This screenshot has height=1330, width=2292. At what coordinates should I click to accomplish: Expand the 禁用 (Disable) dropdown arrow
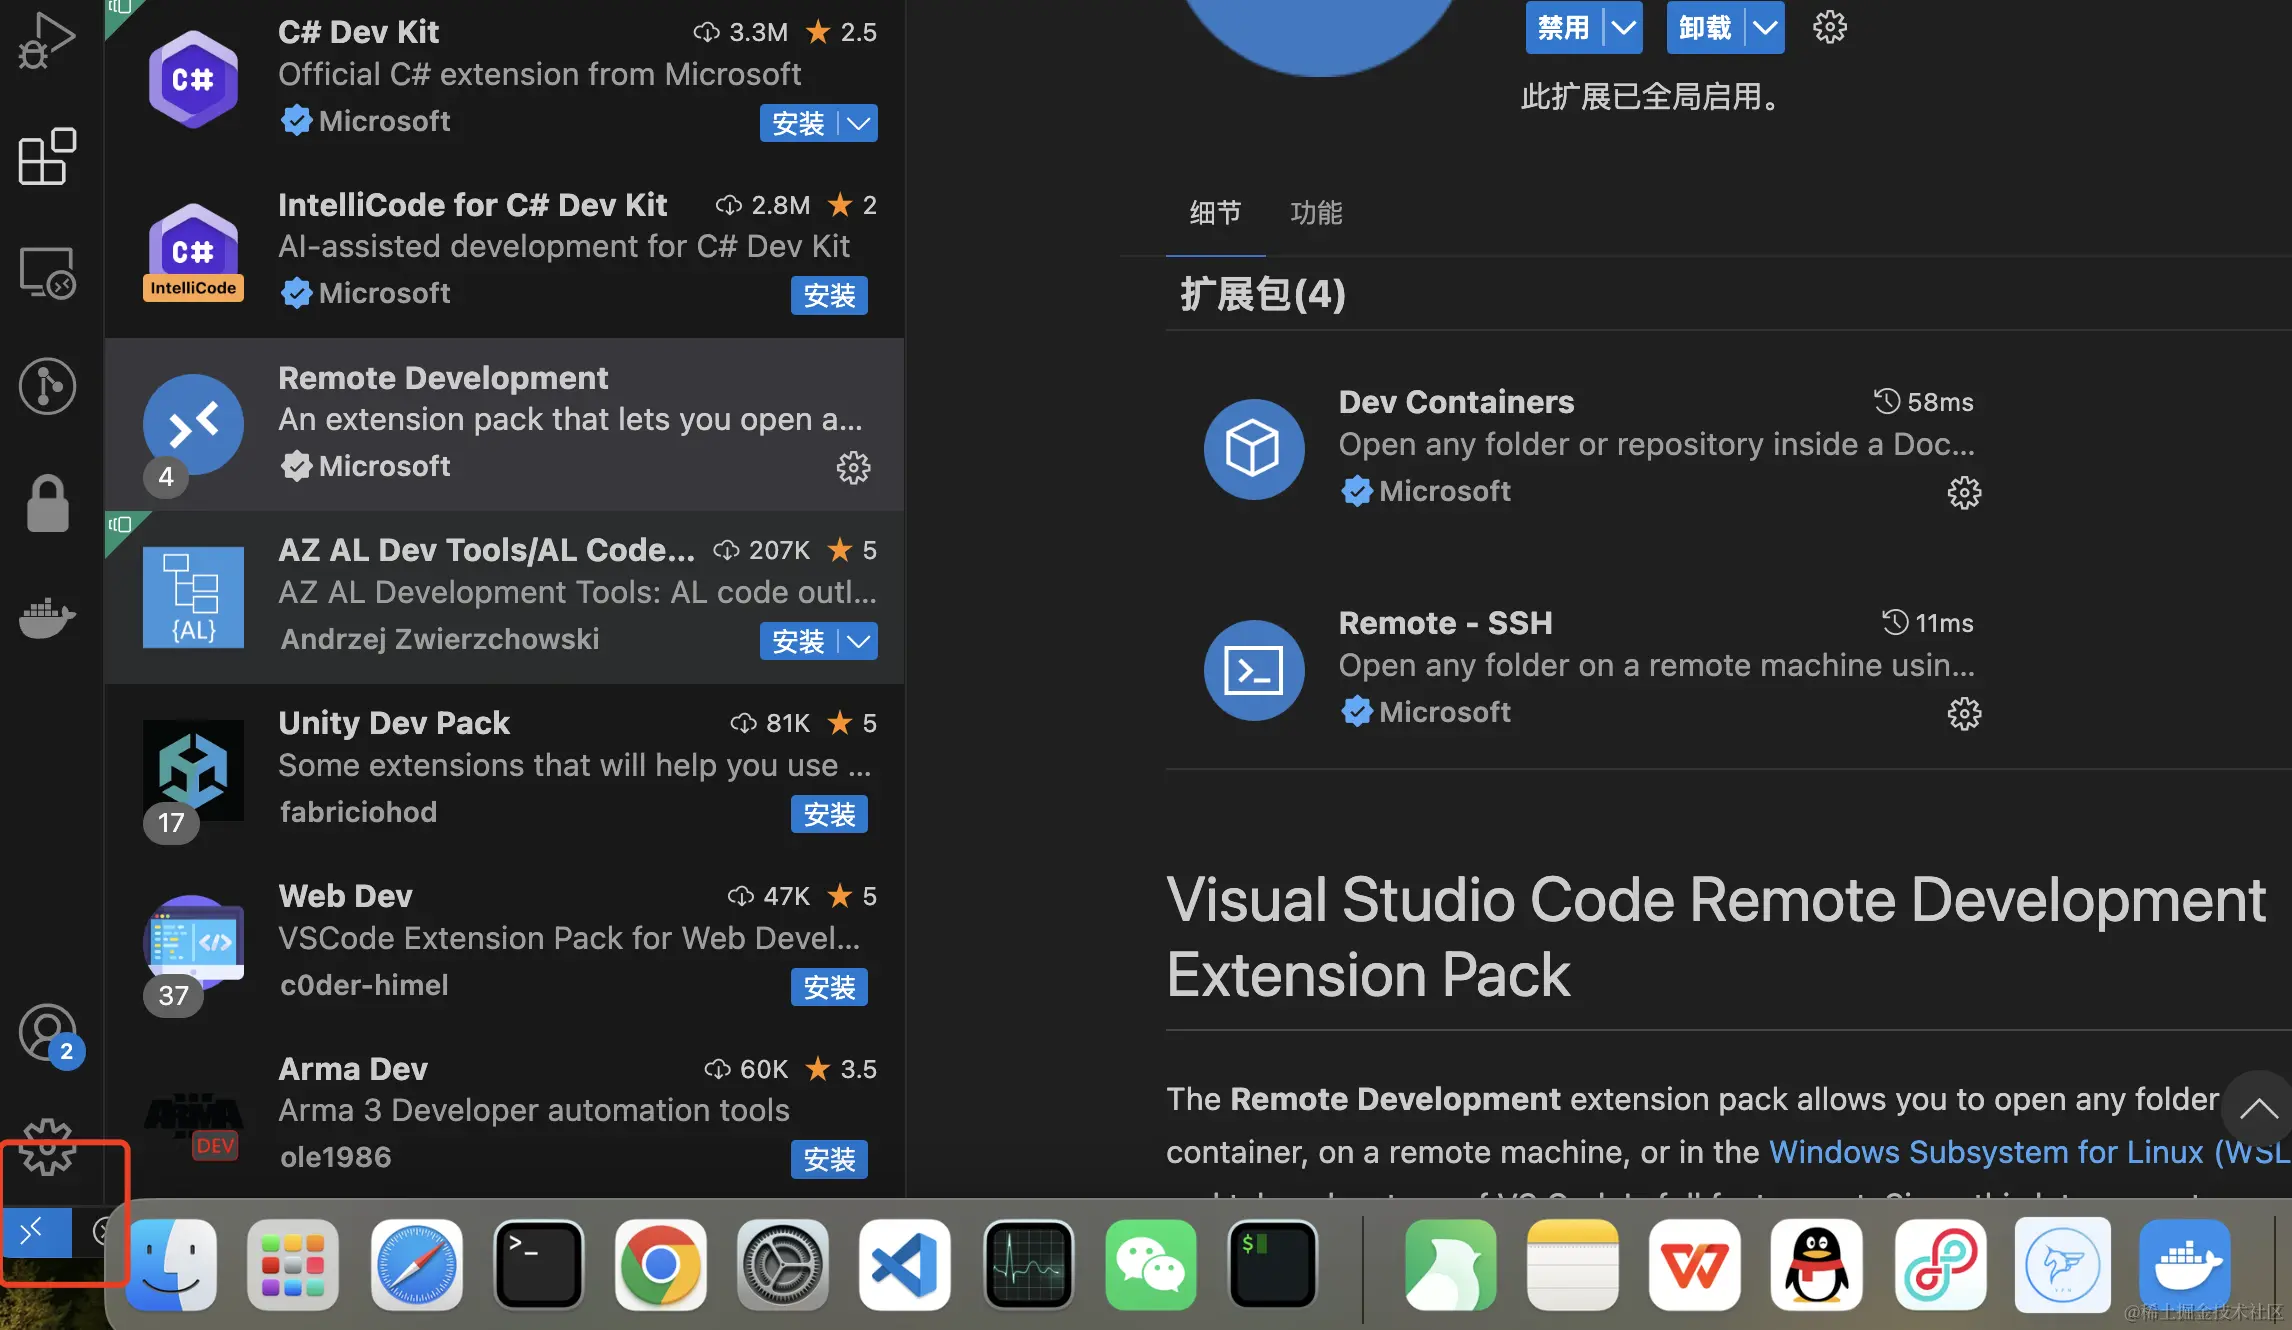click(1623, 28)
